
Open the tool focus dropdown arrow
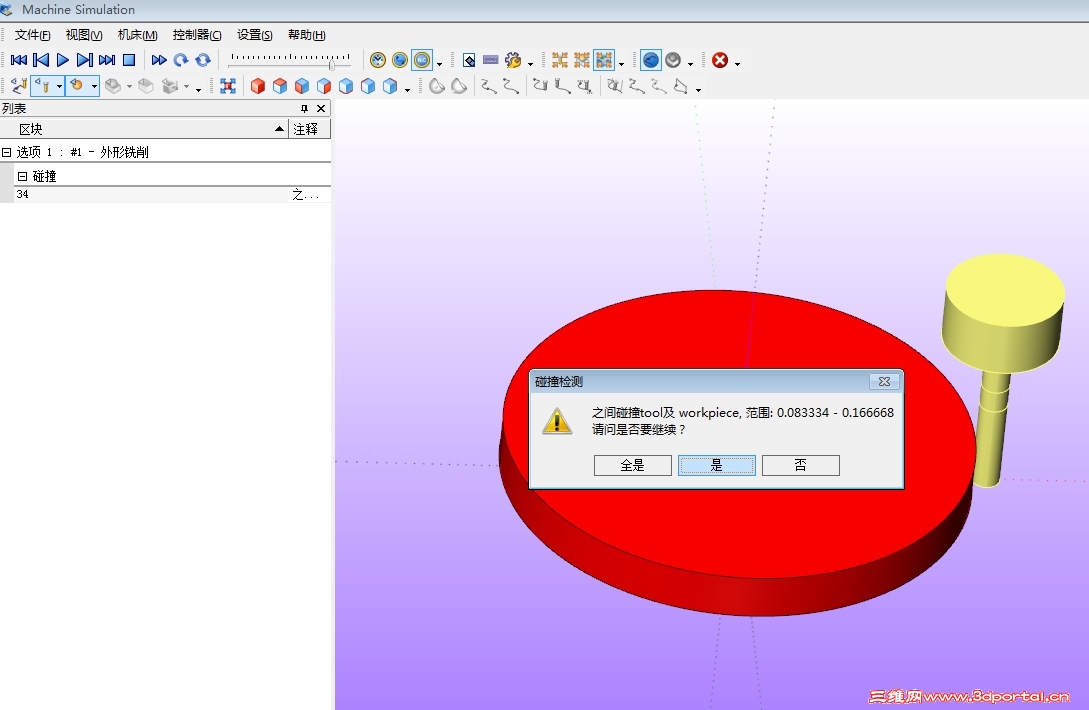click(x=60, y=87)
